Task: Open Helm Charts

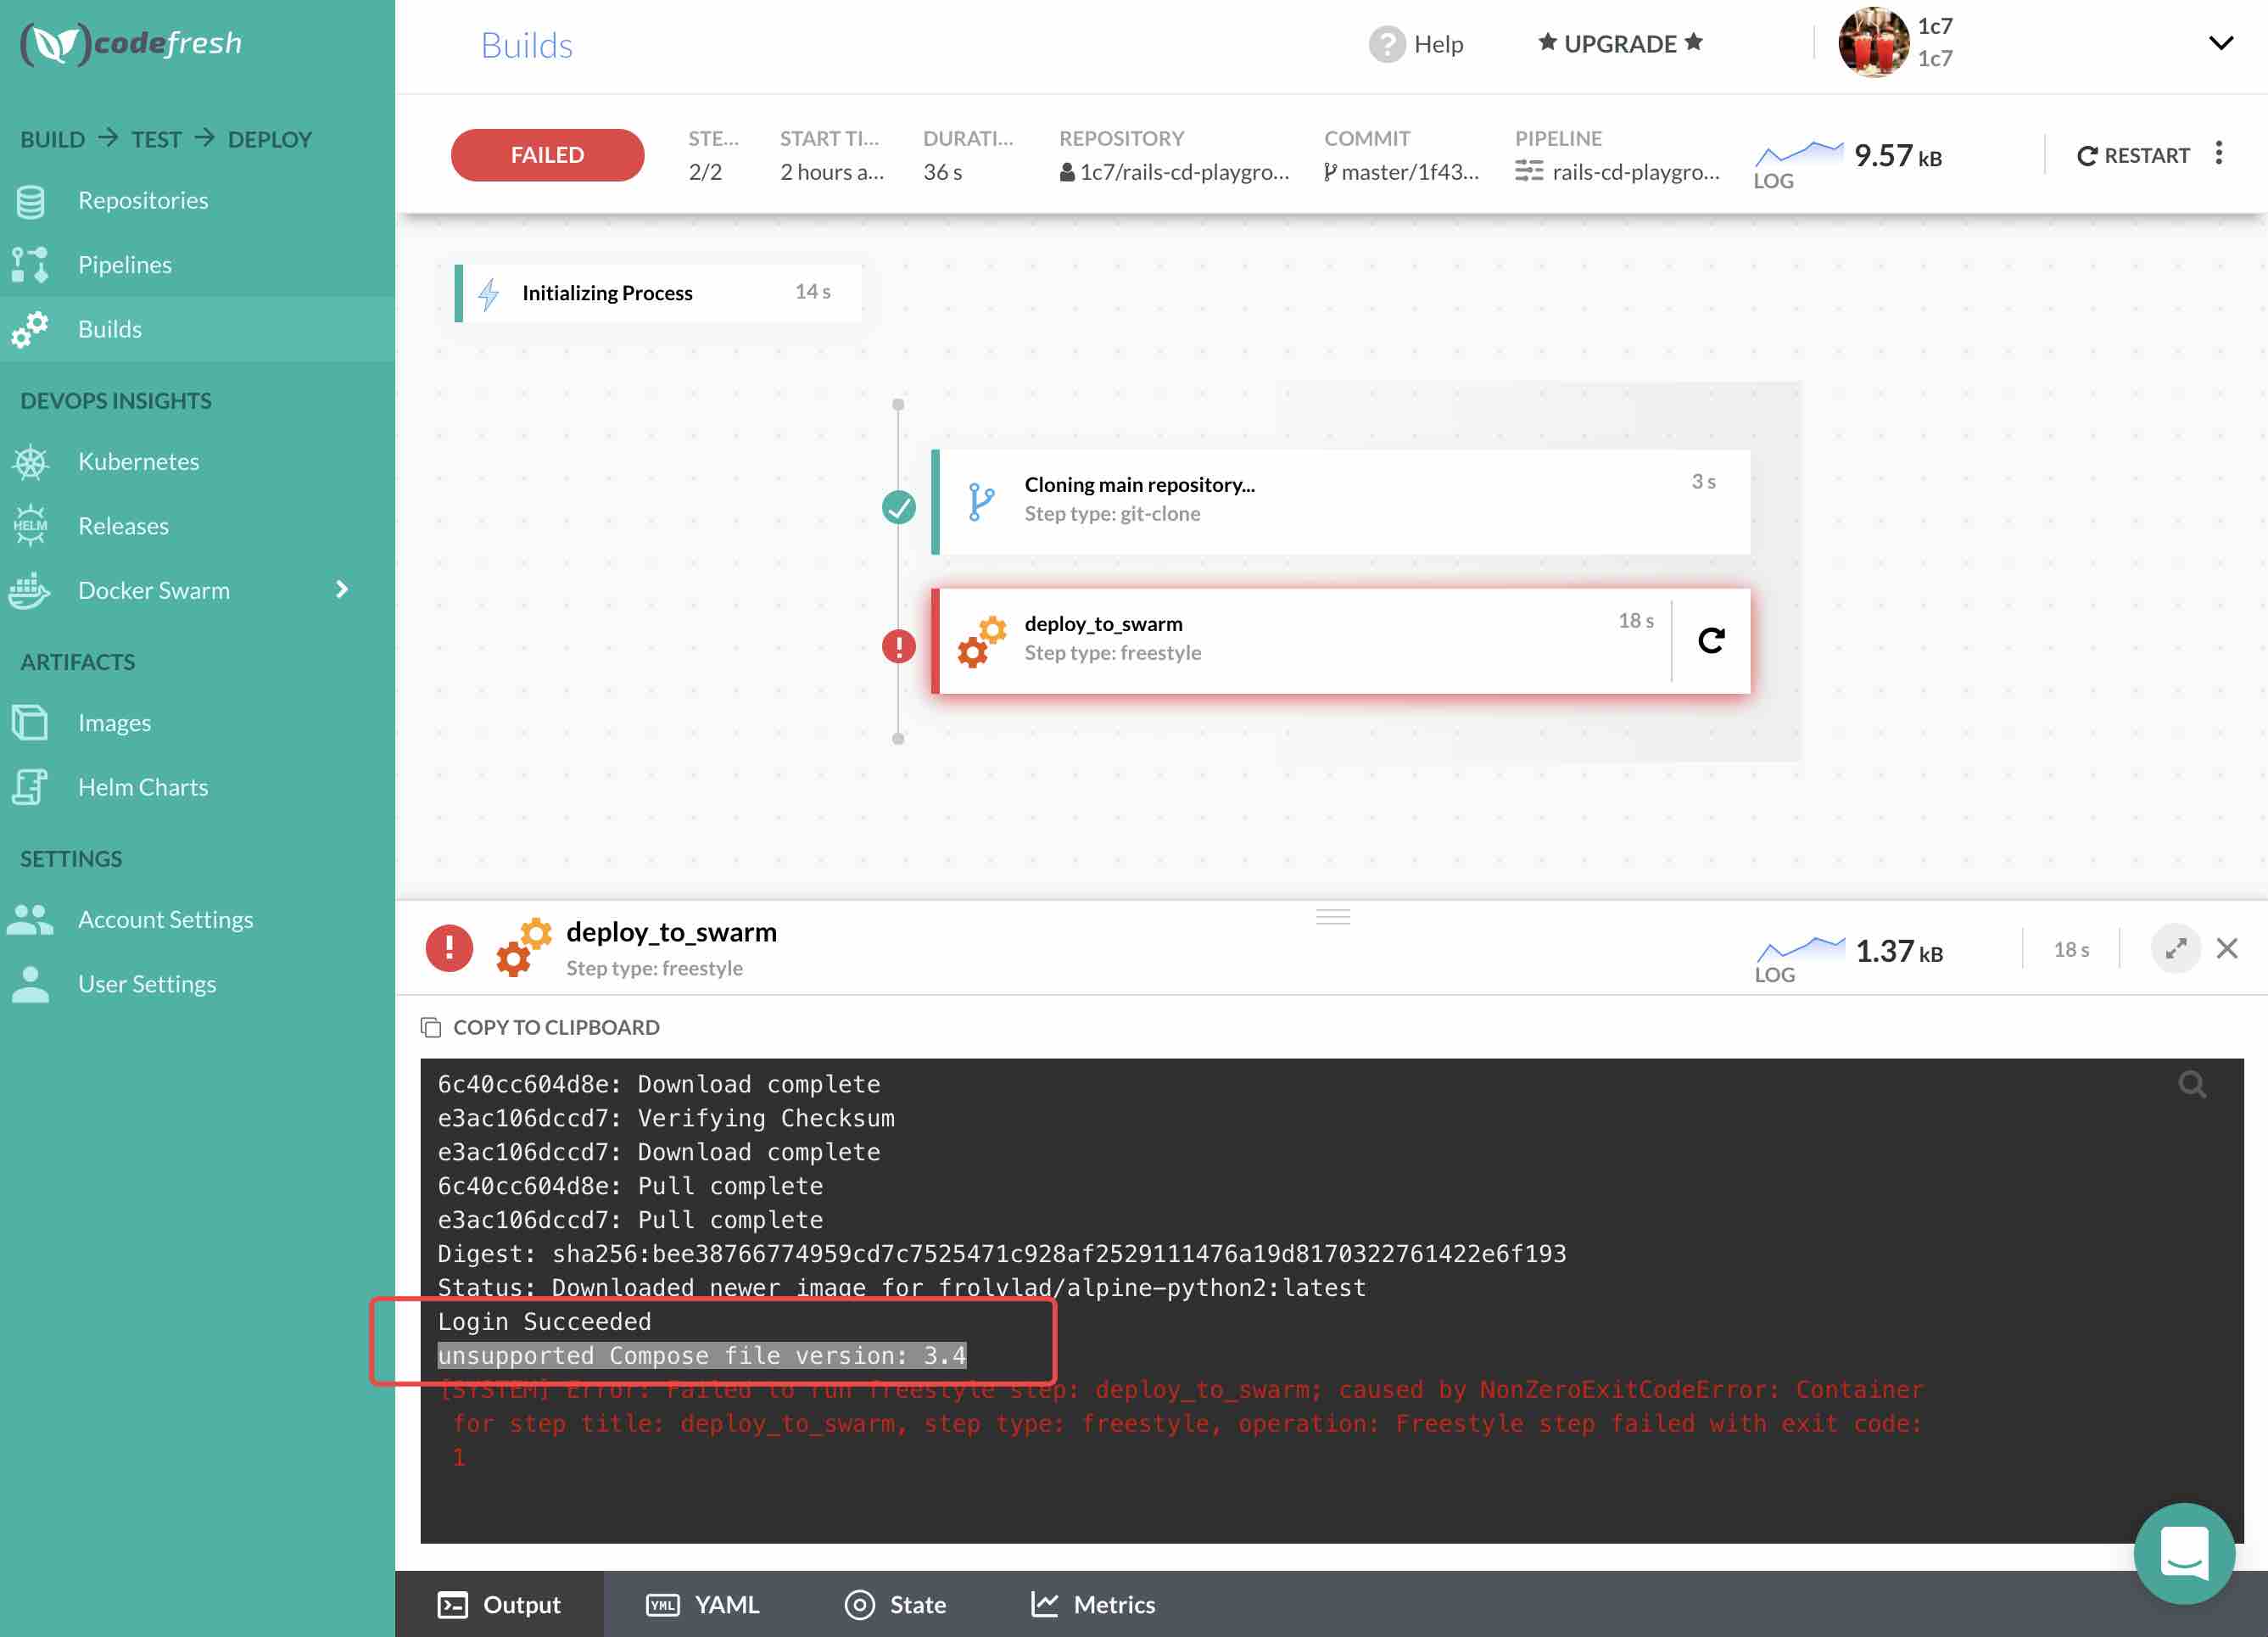Action: (x=142, y=786)
